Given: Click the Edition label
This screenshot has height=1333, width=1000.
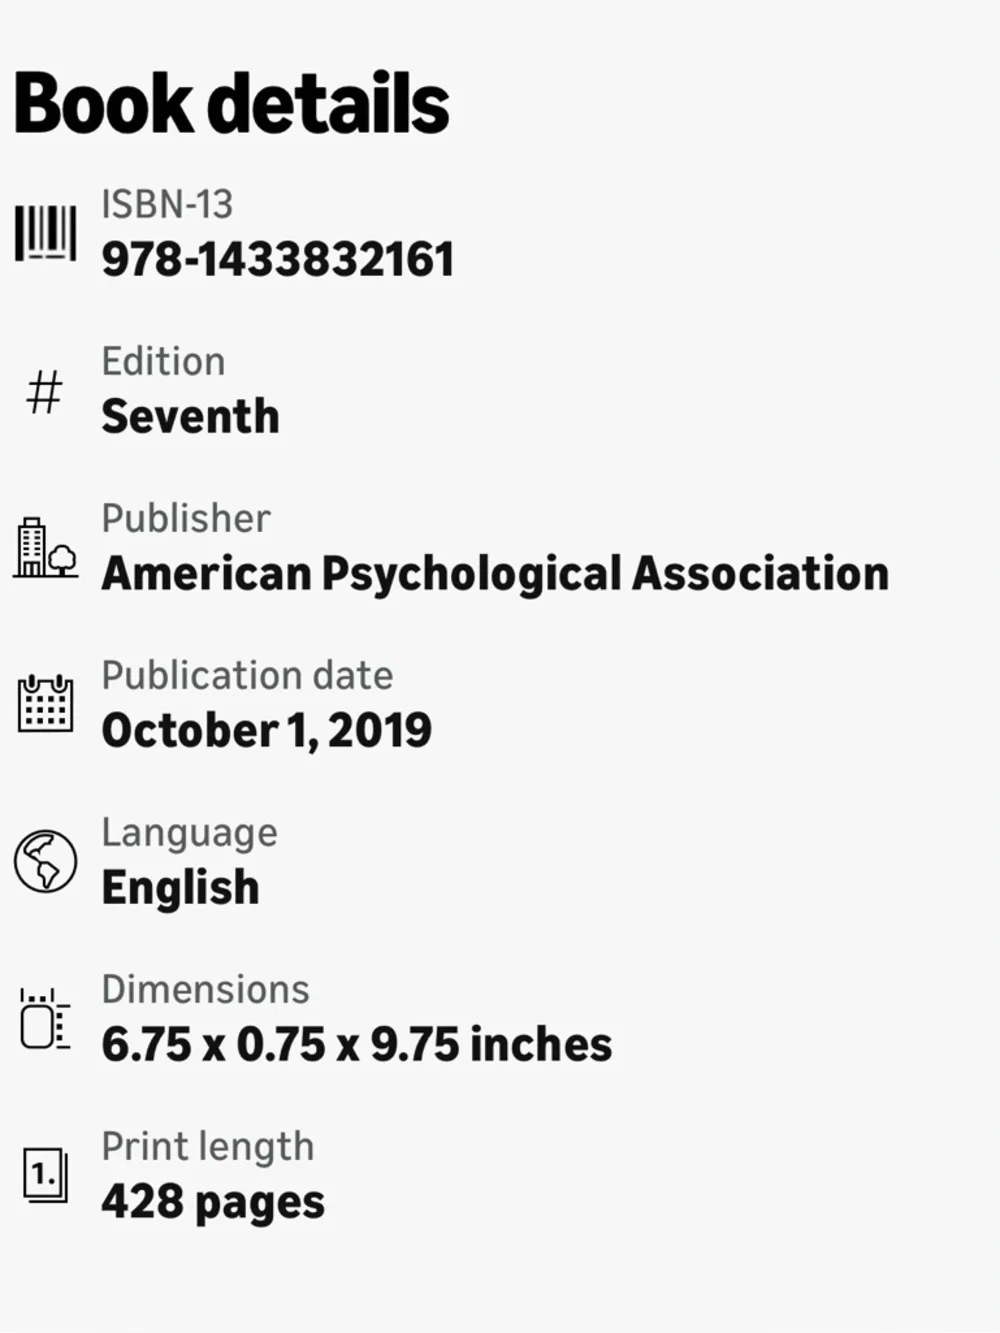Looking at the screenshot, I should tap(163, 362).
